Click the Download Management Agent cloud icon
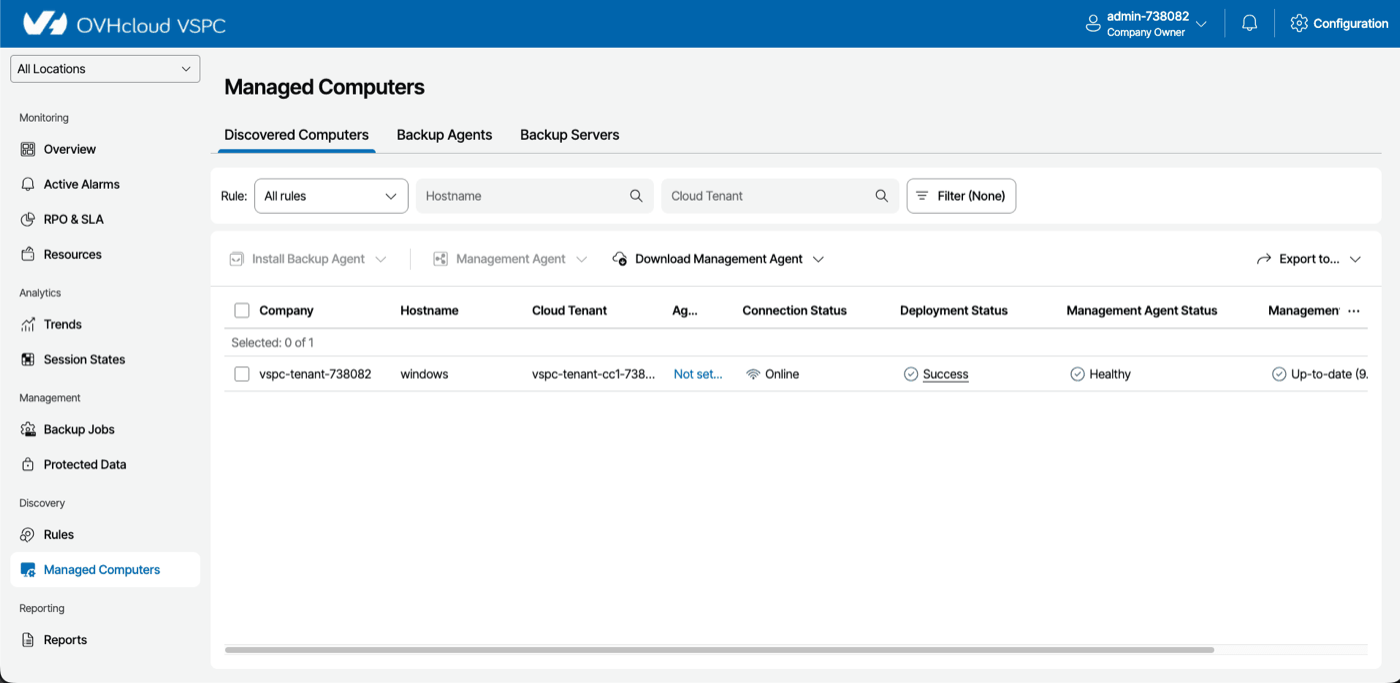 620,259
